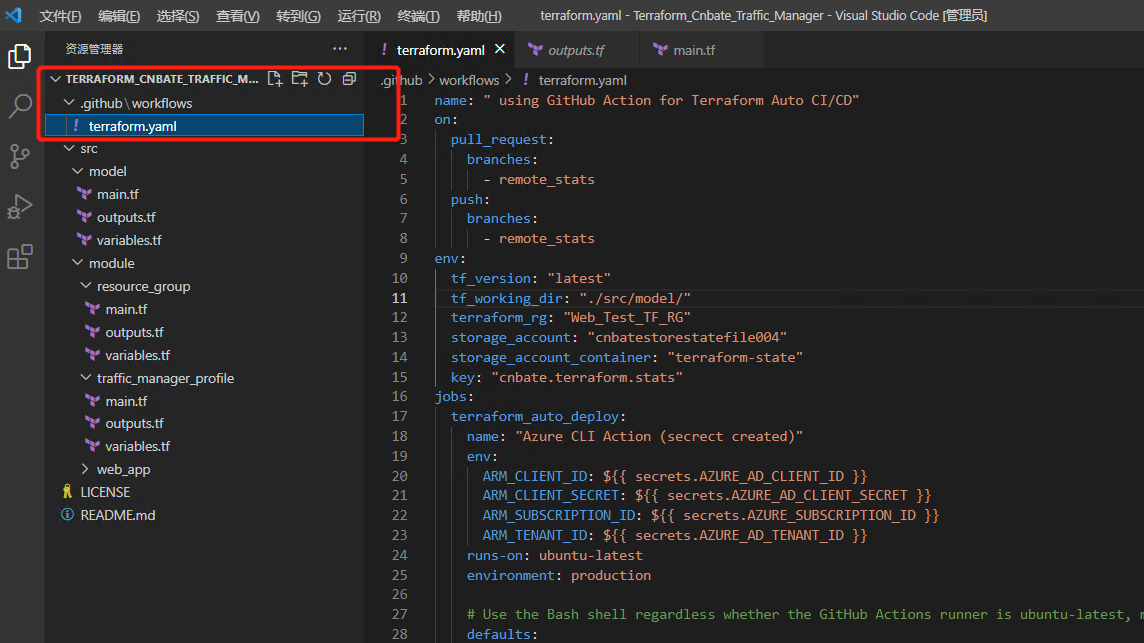Click the workflows breadcrumb segment

[x=469, y=80]
